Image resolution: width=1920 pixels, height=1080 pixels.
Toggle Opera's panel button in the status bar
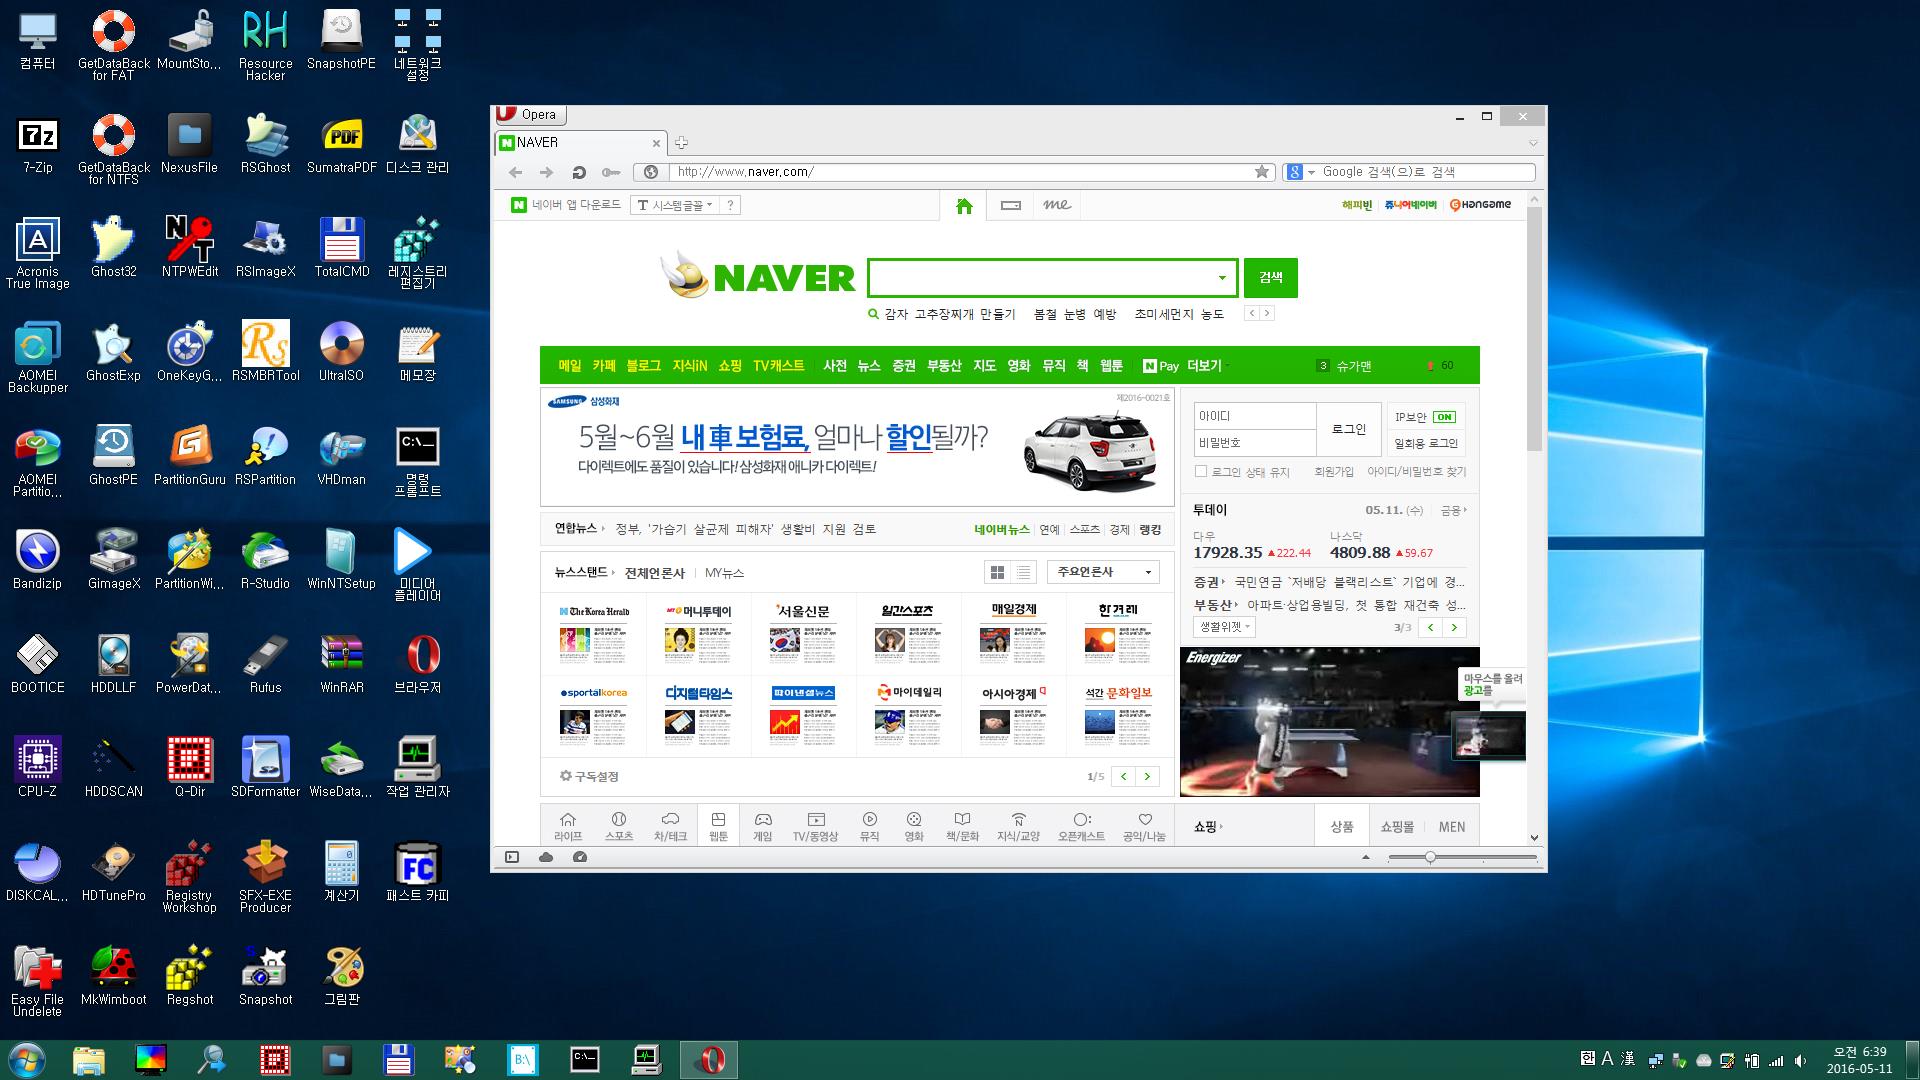pyautogui.click(x=512, y=857)
